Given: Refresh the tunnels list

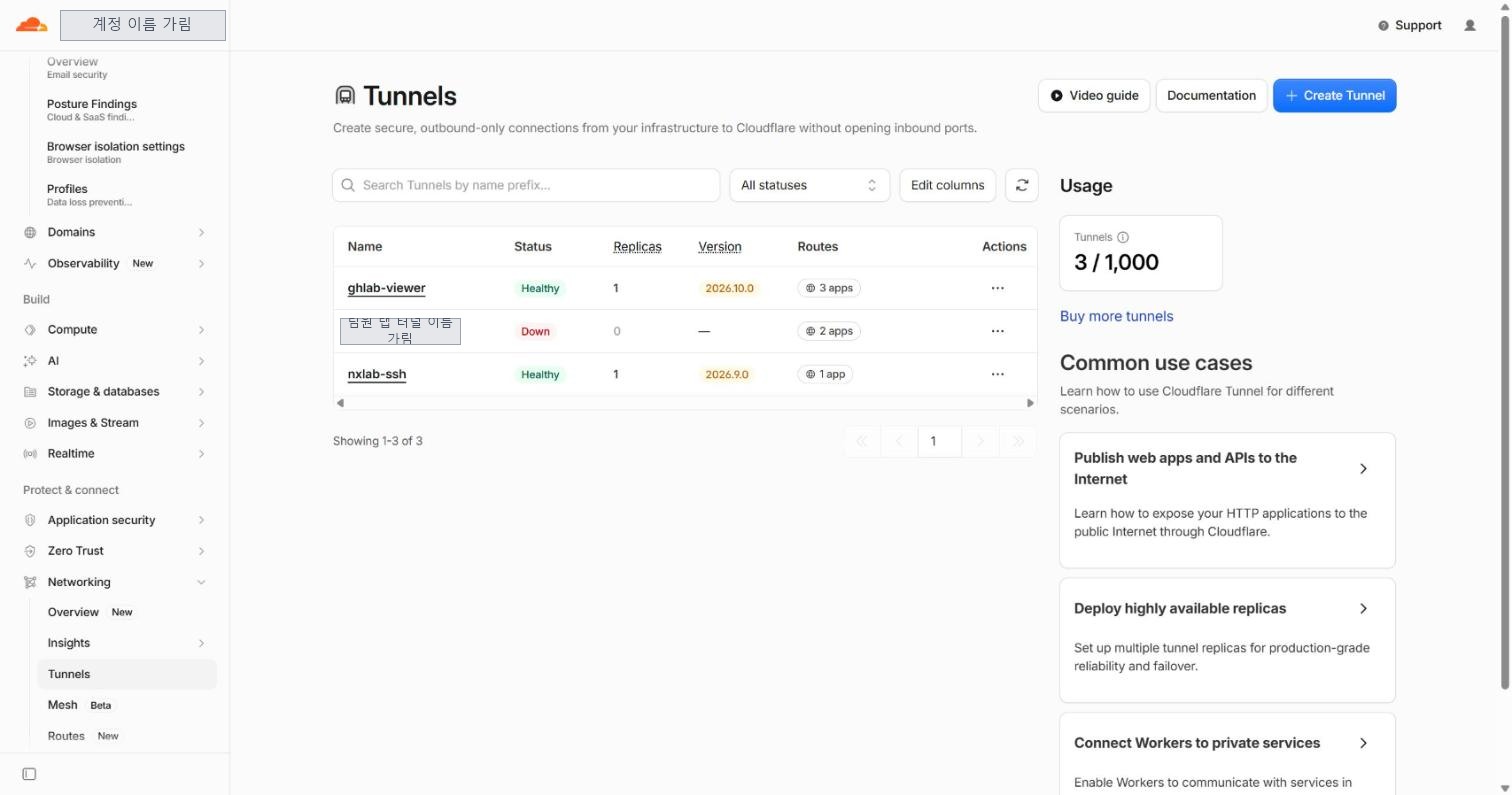Looking at the screenshot, I should pos(1021,185).
